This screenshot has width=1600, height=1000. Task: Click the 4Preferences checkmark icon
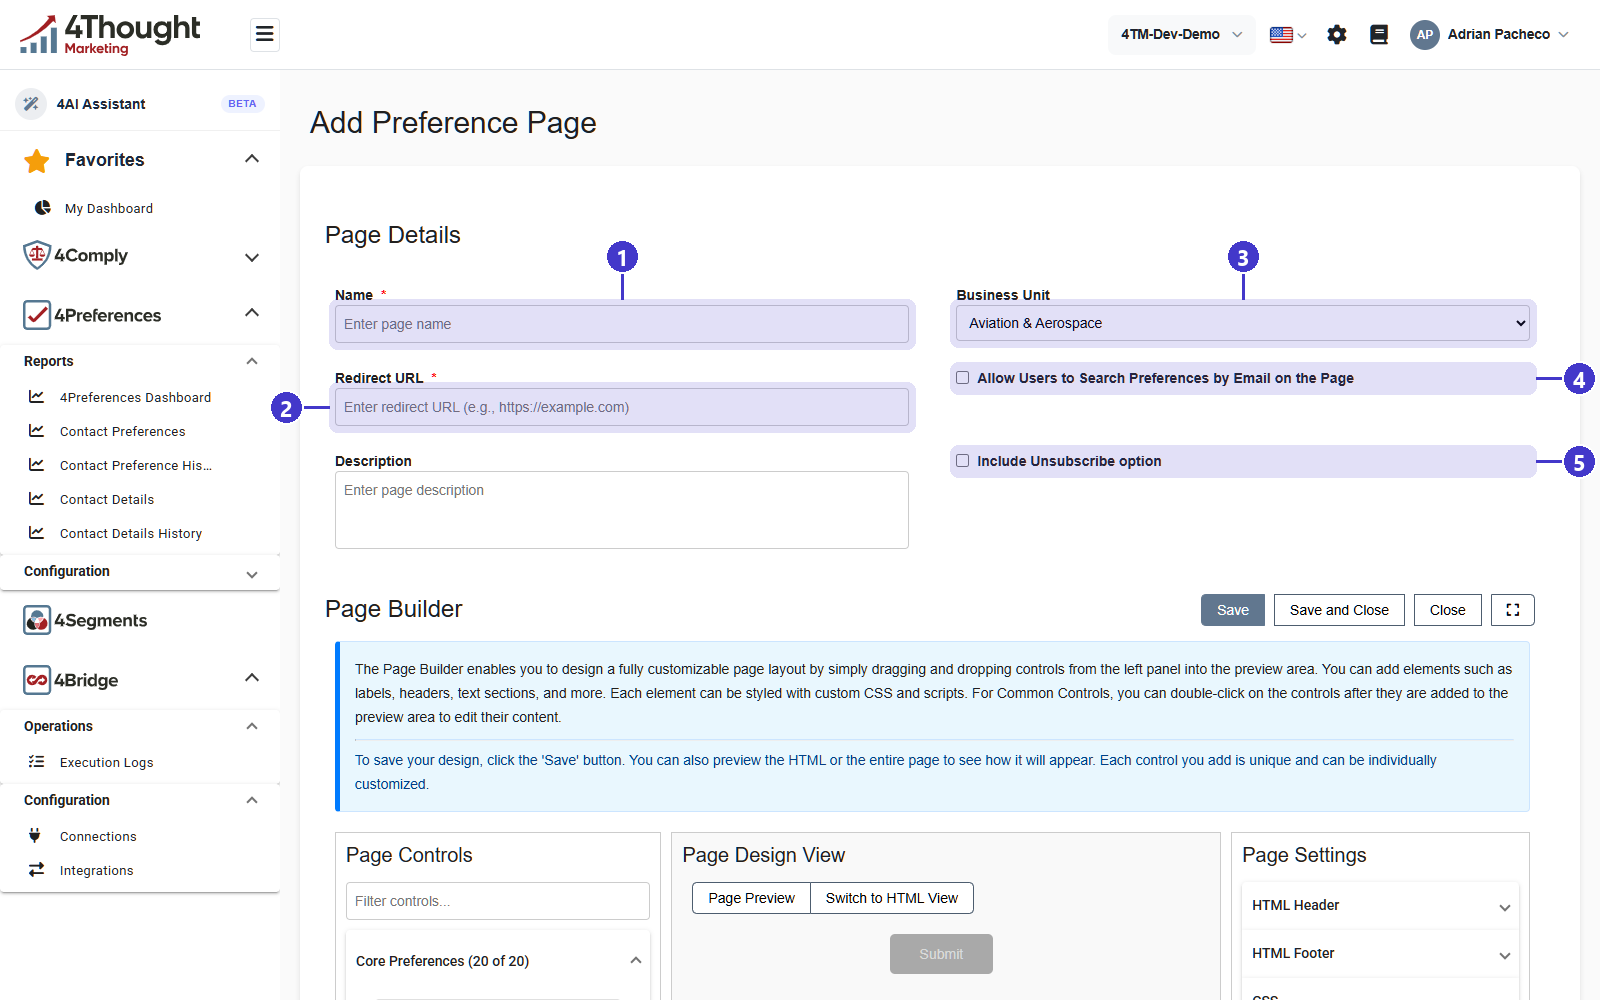pos(37,315)
